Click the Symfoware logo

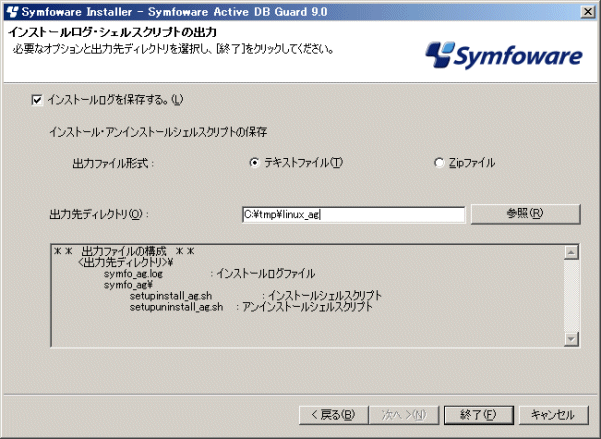pyautogui.click(x=504, y=56)
